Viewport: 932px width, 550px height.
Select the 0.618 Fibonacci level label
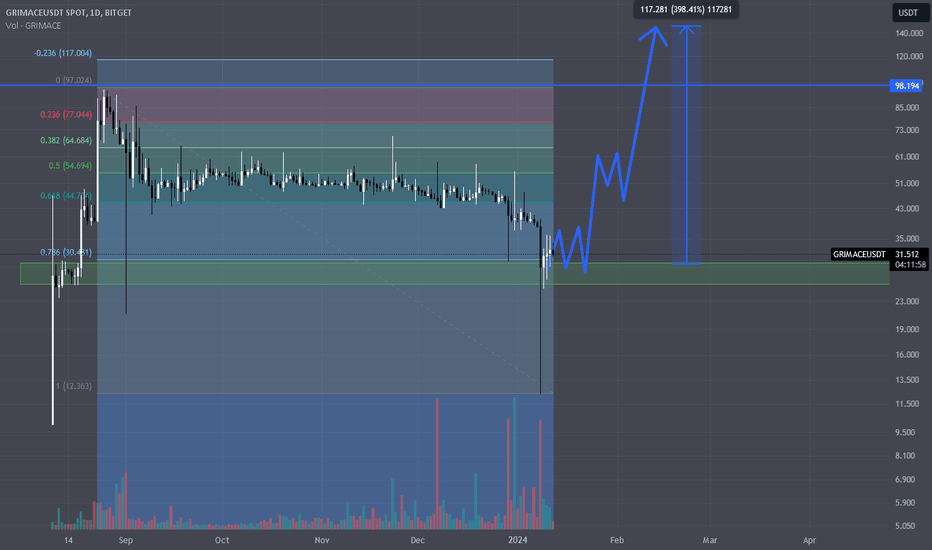coord(66,195)
